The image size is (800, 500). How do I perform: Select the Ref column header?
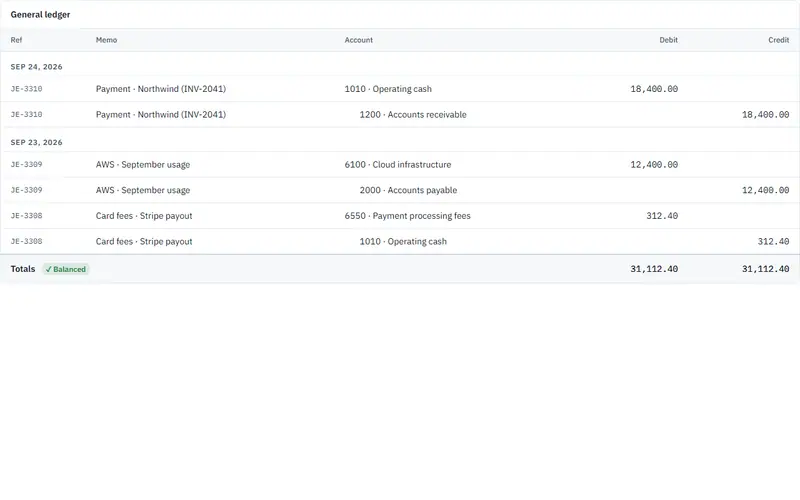click(x=16, y=40)
